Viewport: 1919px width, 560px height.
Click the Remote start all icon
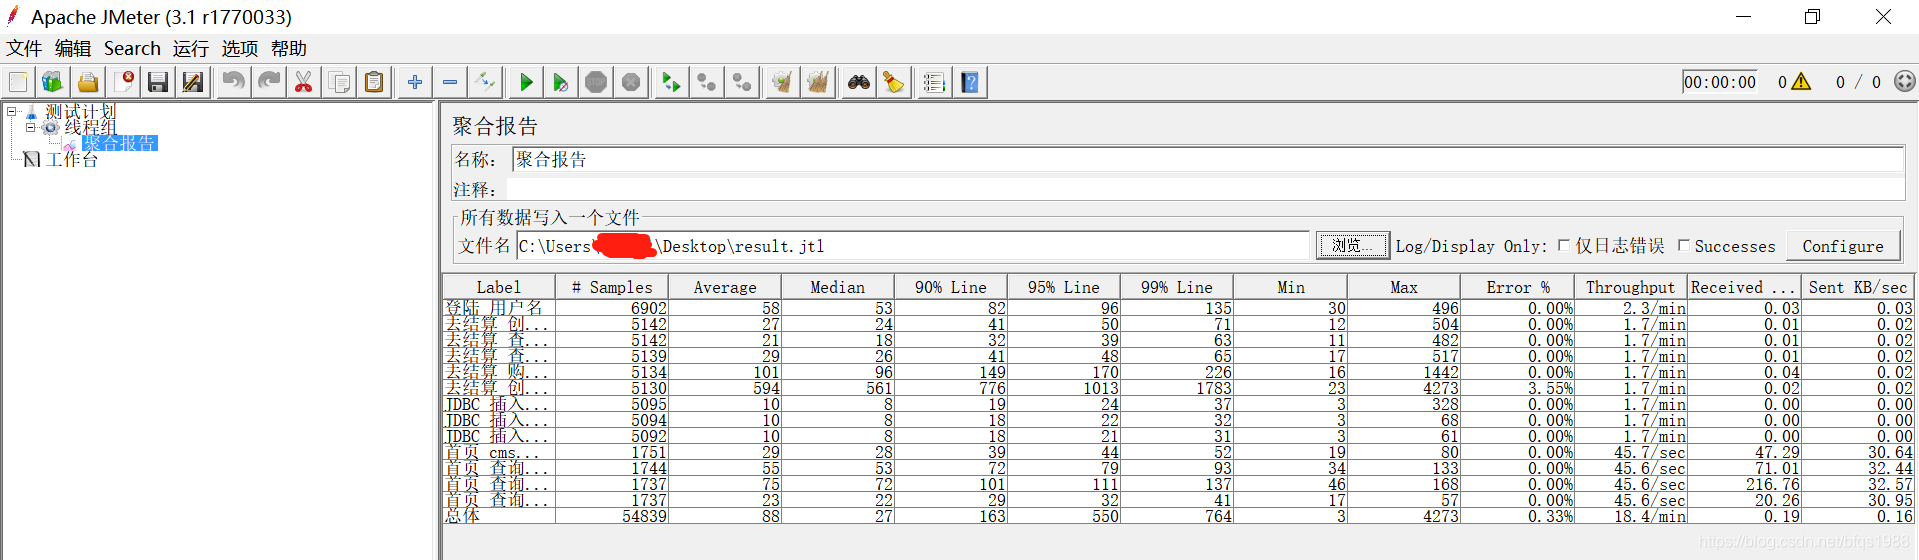[671, 82]
